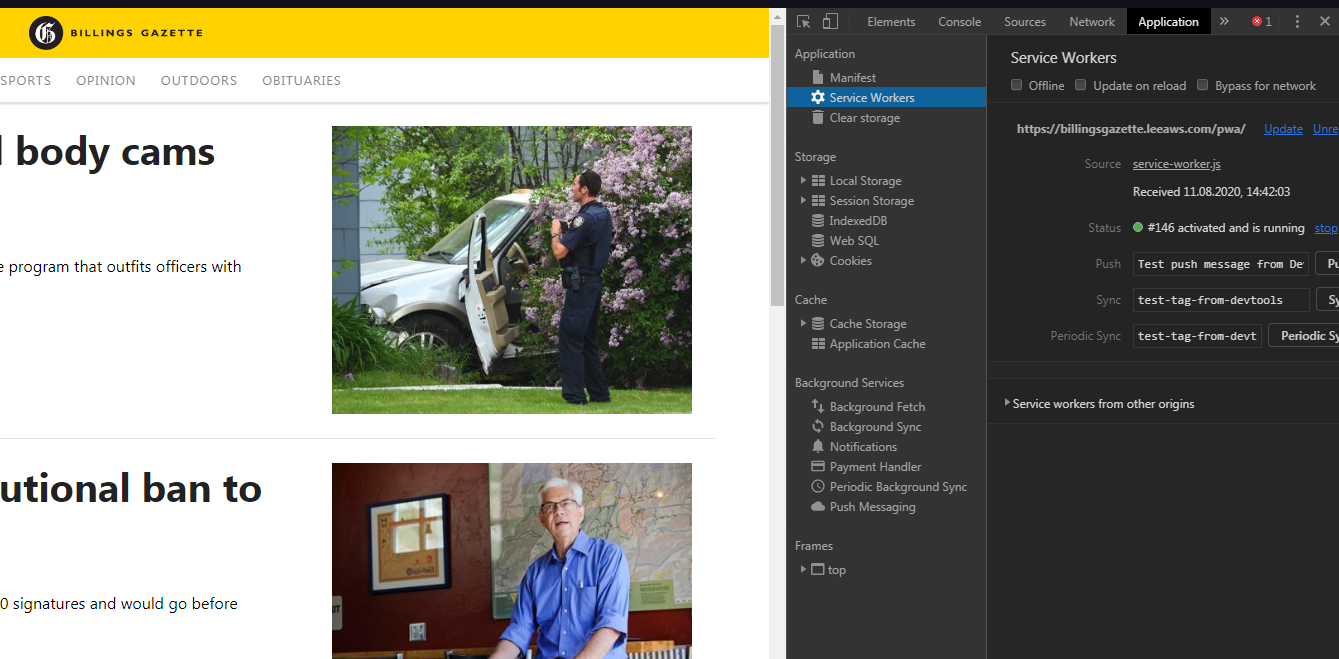Open Push Messaging cloud entry

tap(871, 507)
